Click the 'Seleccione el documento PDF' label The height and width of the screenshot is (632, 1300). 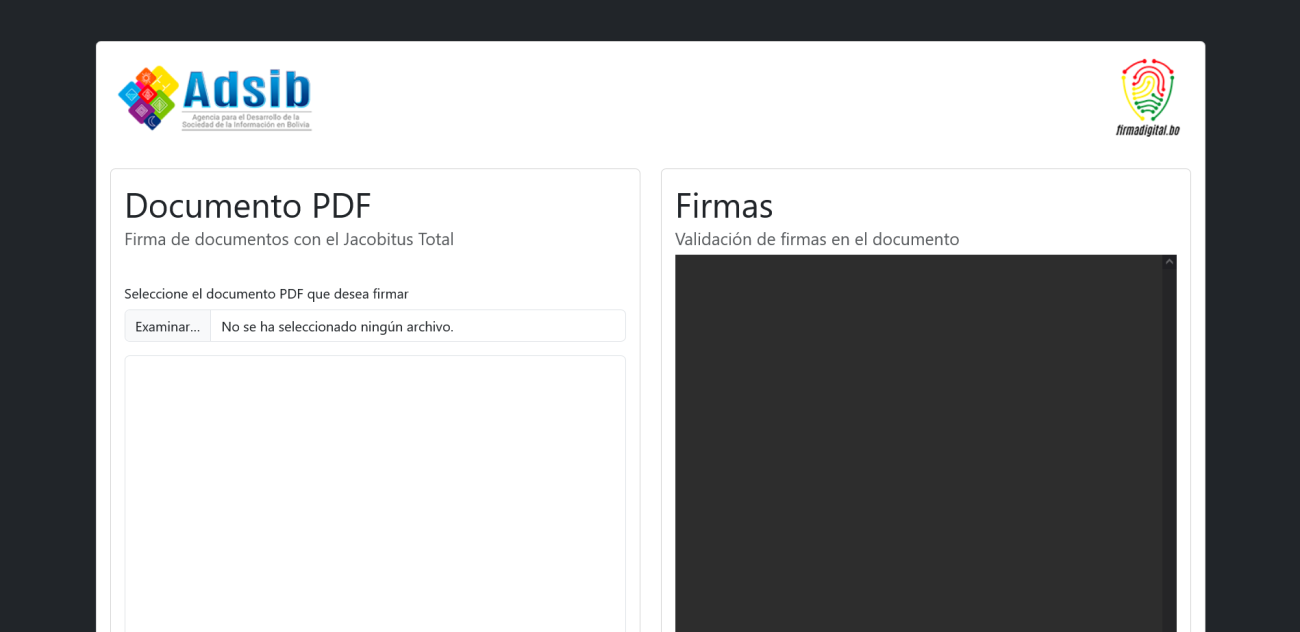coord(266,293)
